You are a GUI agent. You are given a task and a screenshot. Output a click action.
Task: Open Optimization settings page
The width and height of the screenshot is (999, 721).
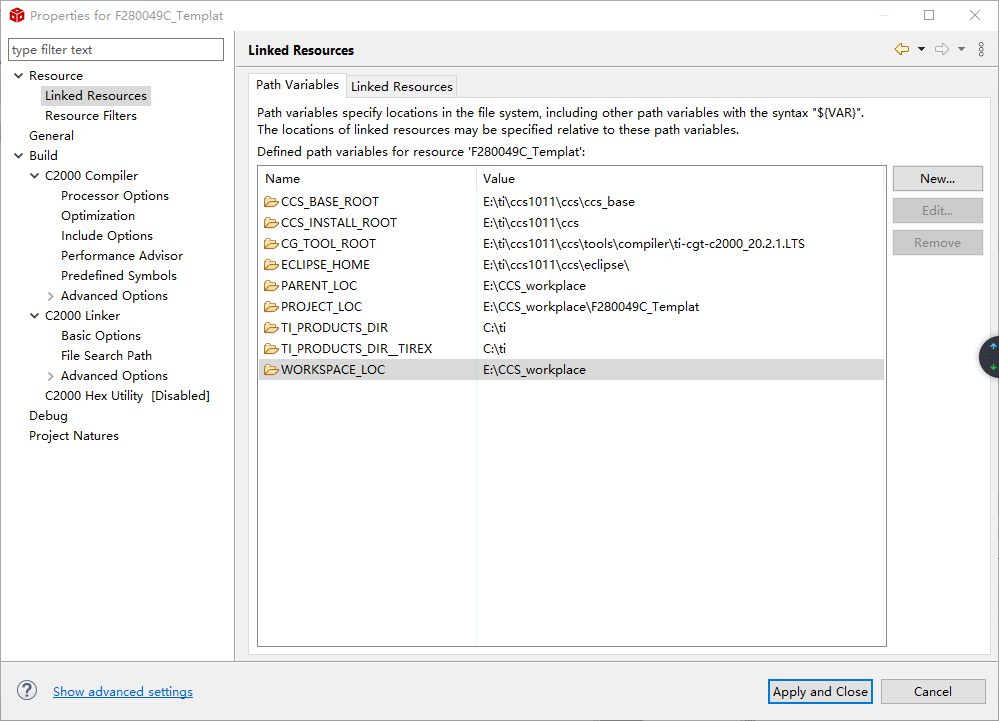98,216
